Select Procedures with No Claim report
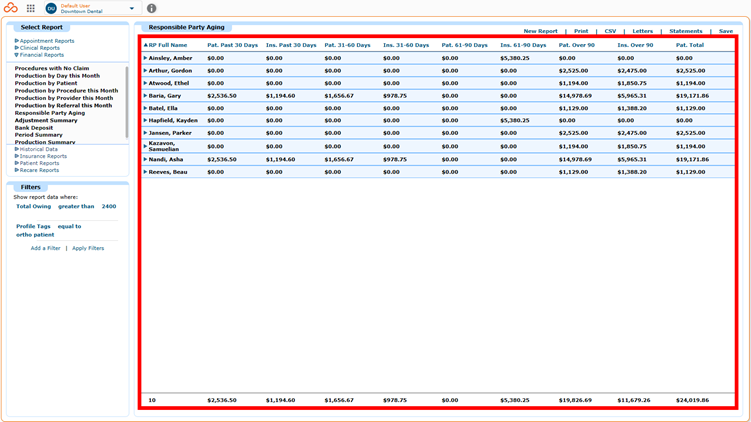Viewport: 751px width, 422px height. point(52,68)
